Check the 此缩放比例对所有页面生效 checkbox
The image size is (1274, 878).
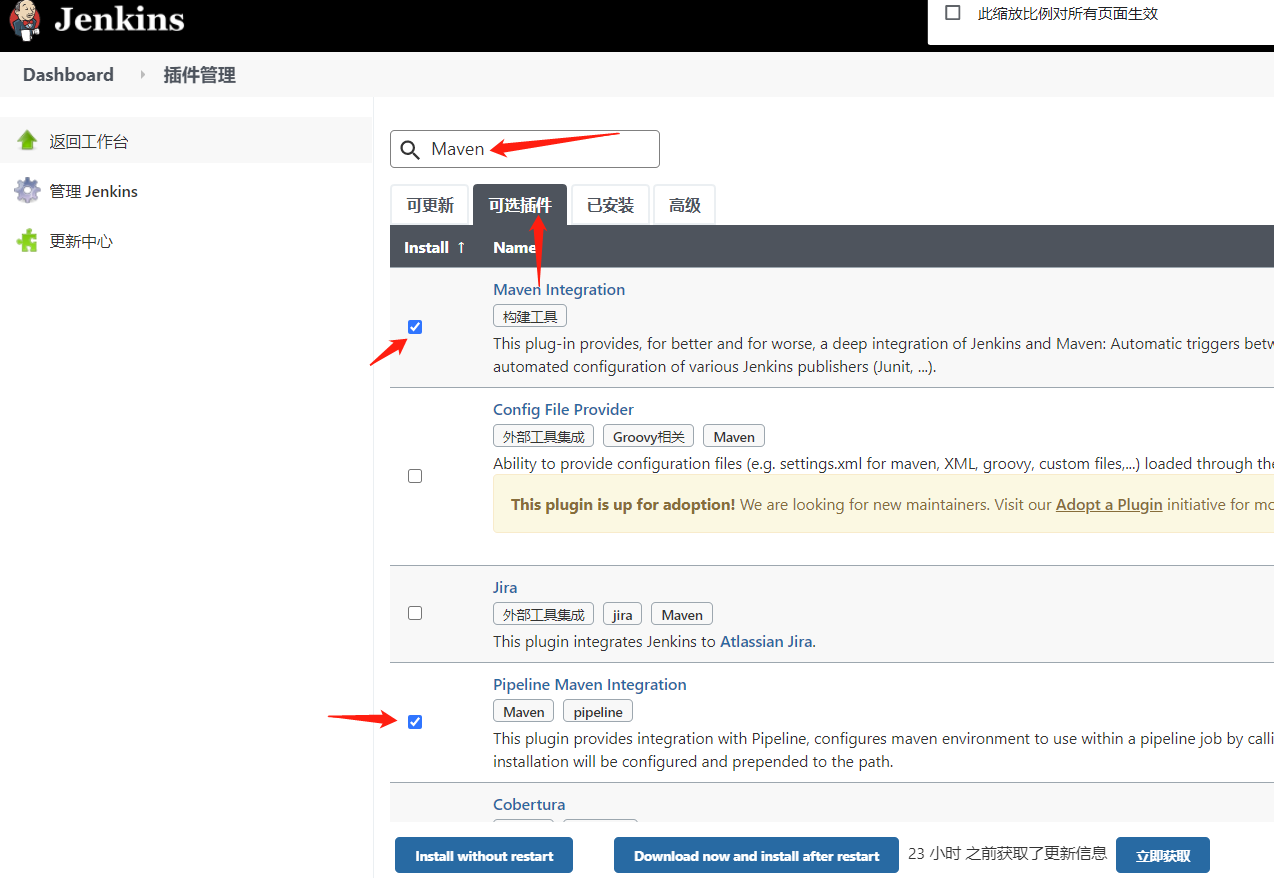[953, 13]
